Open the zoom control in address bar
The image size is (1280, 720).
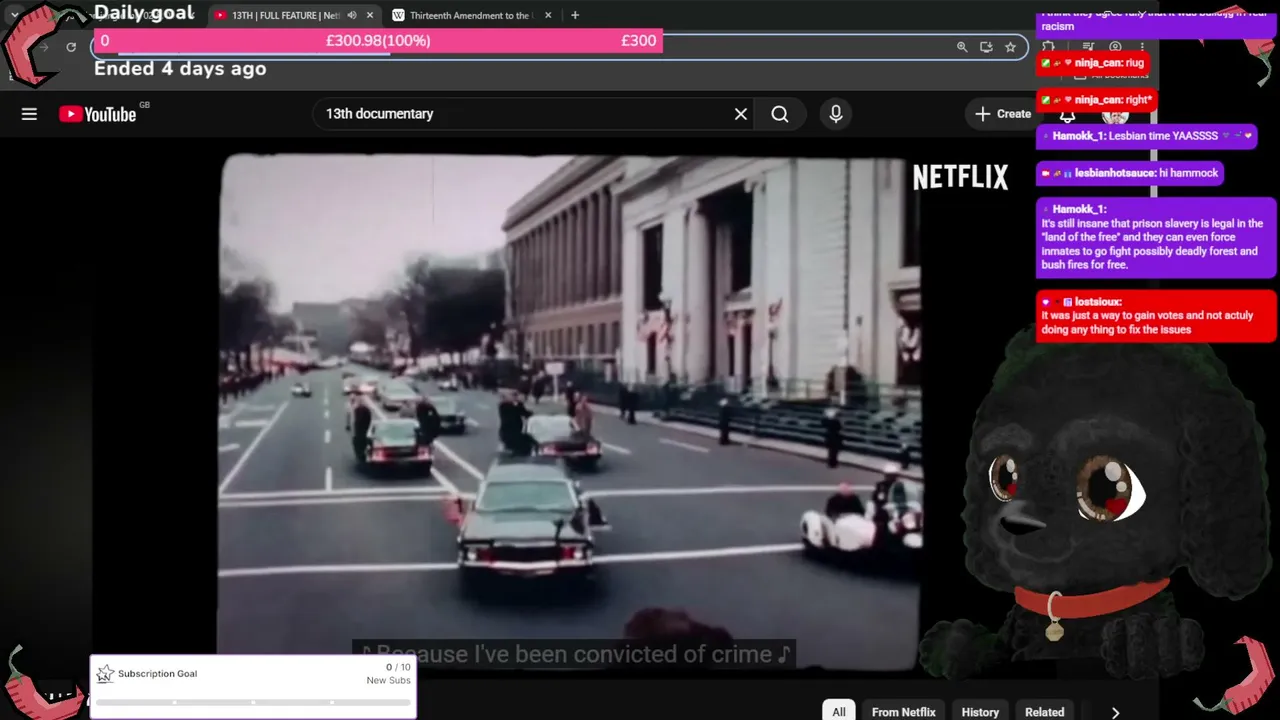point(962,47)
